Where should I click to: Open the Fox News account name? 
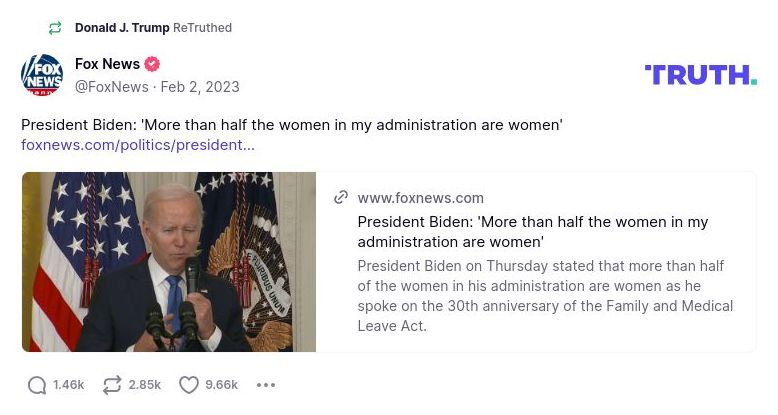pos(107,65)
